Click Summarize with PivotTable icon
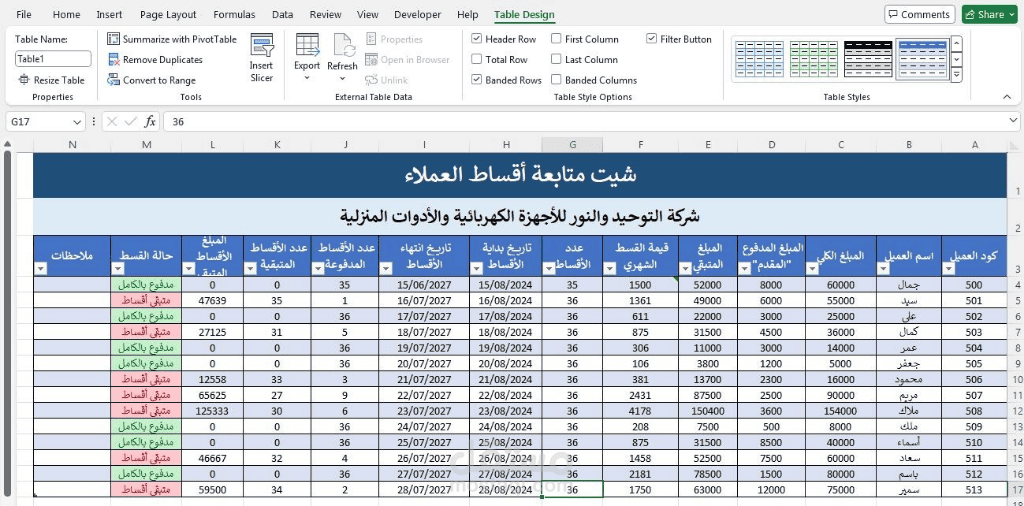The height and width of the screenshot is (506, 1024). 114,39
